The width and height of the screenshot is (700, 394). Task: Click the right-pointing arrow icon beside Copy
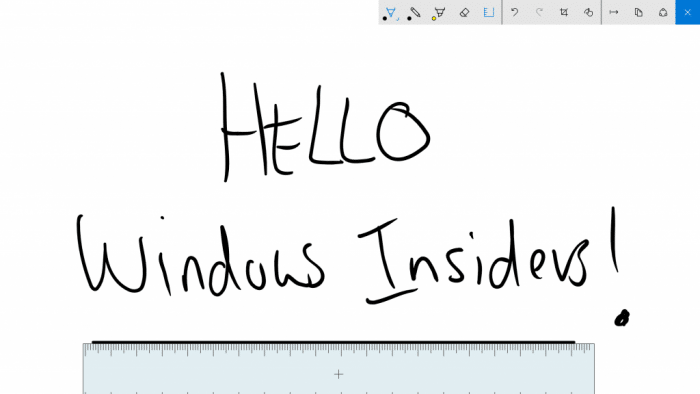coord(614,12)
